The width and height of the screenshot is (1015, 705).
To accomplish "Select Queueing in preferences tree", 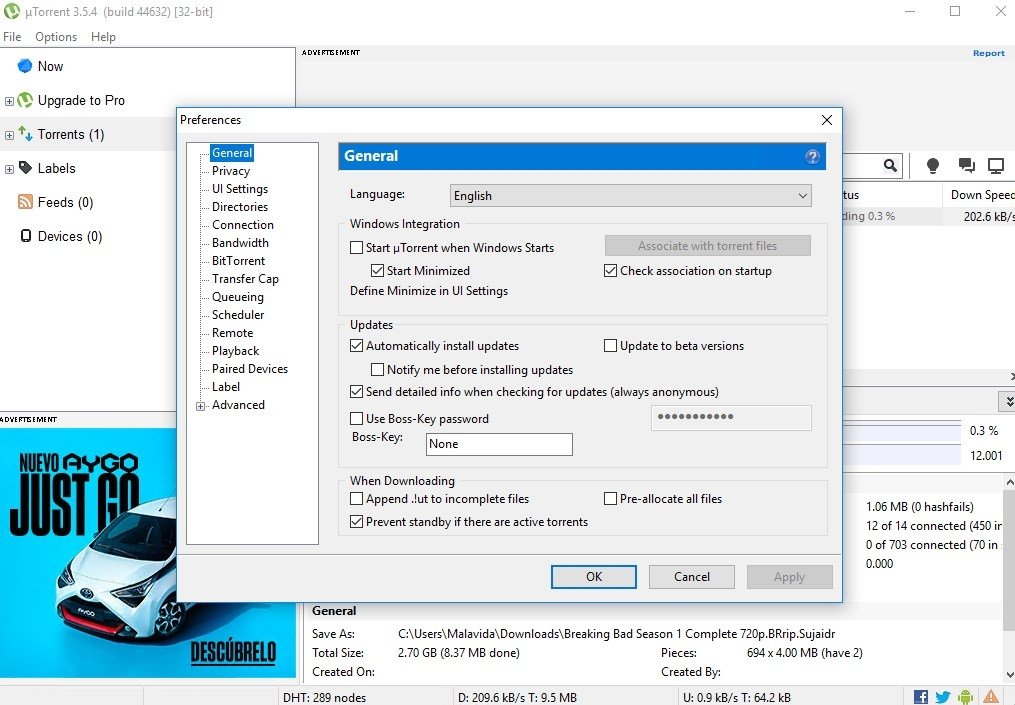I will [x=238, y=297].
